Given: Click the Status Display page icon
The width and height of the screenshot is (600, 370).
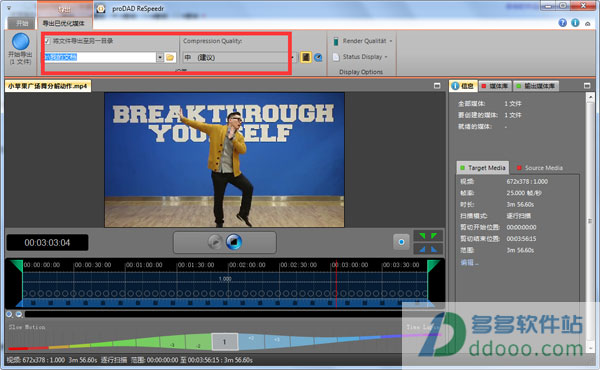Looking at the screenshot, I should tap(336, 57).
